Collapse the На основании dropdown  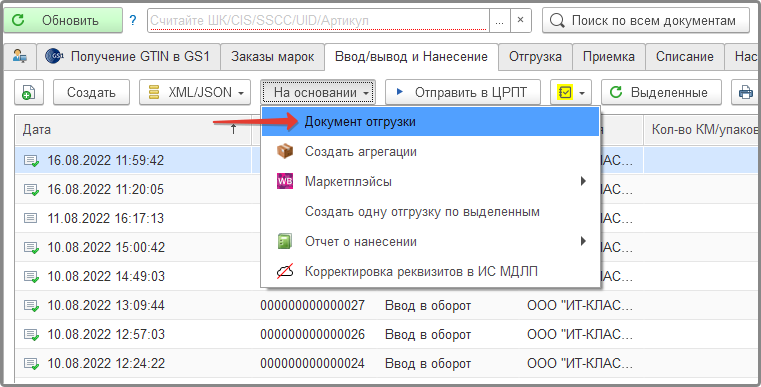click(x=318, y=92)
